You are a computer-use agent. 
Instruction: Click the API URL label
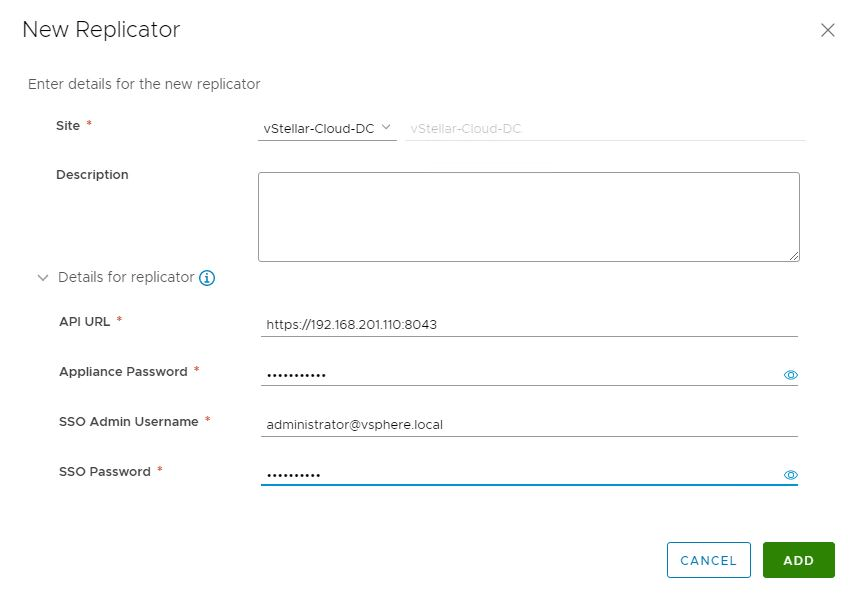85,322
